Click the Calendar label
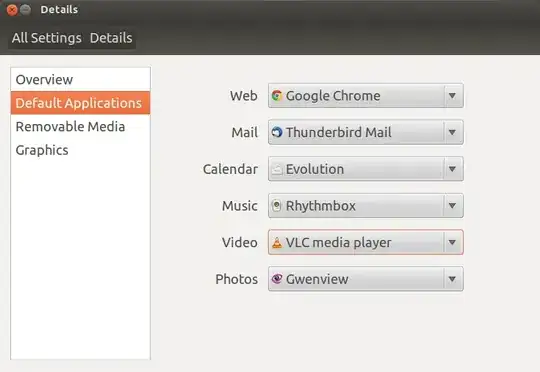This screenshot has width=540, height=372. (230, 169)
